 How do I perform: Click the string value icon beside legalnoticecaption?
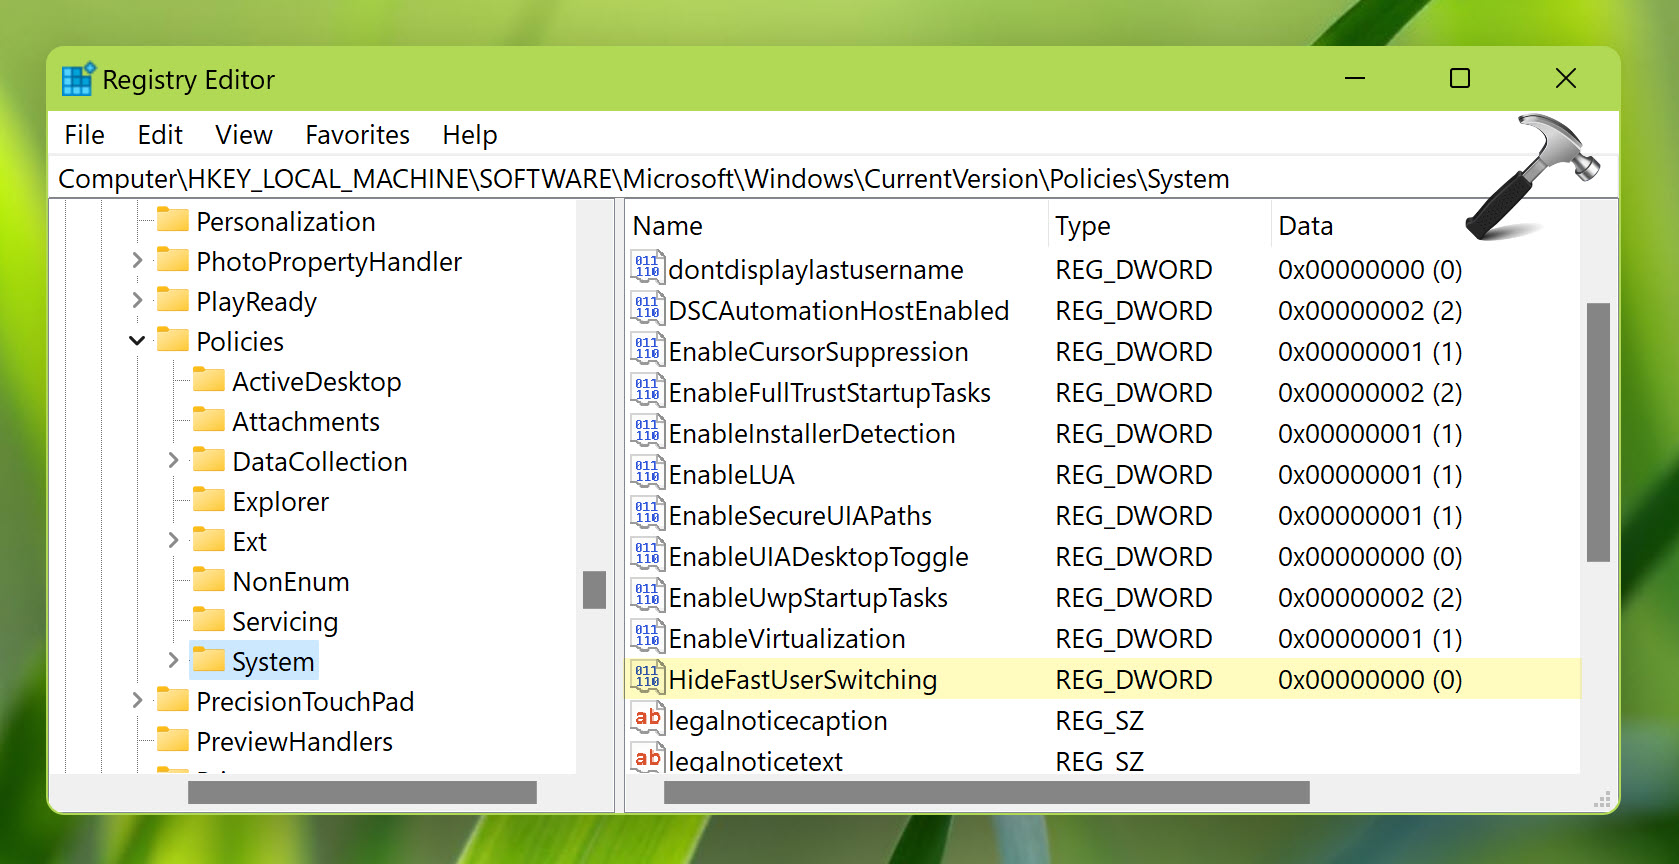(647, 719)
